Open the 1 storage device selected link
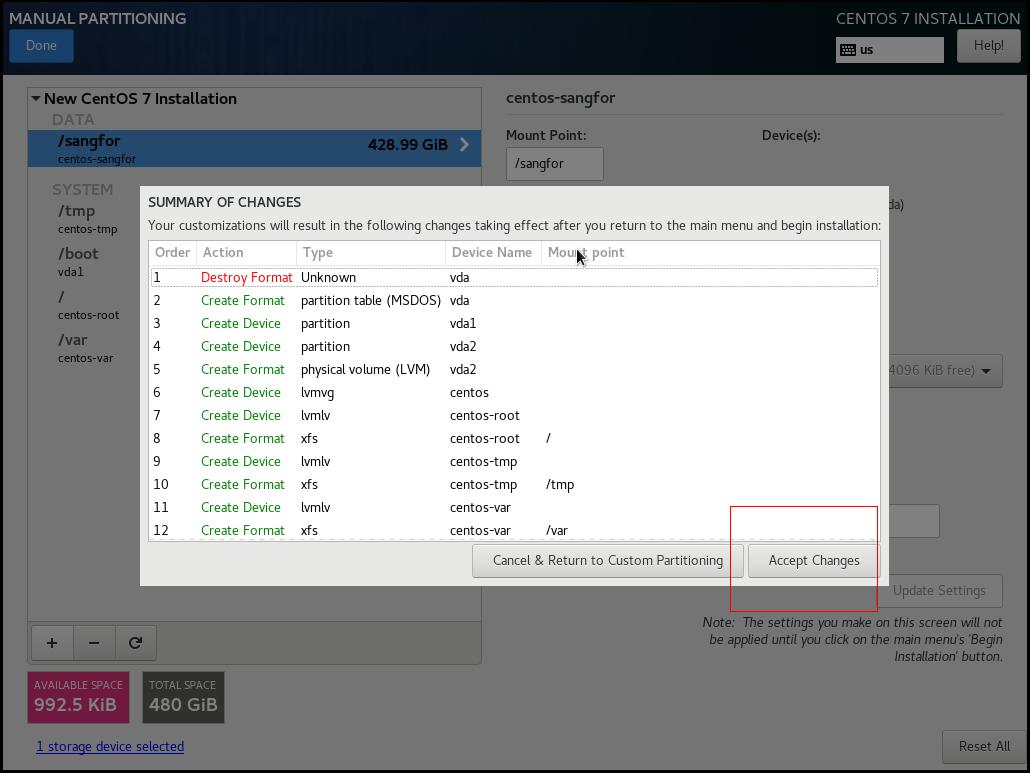 point(110,747)
